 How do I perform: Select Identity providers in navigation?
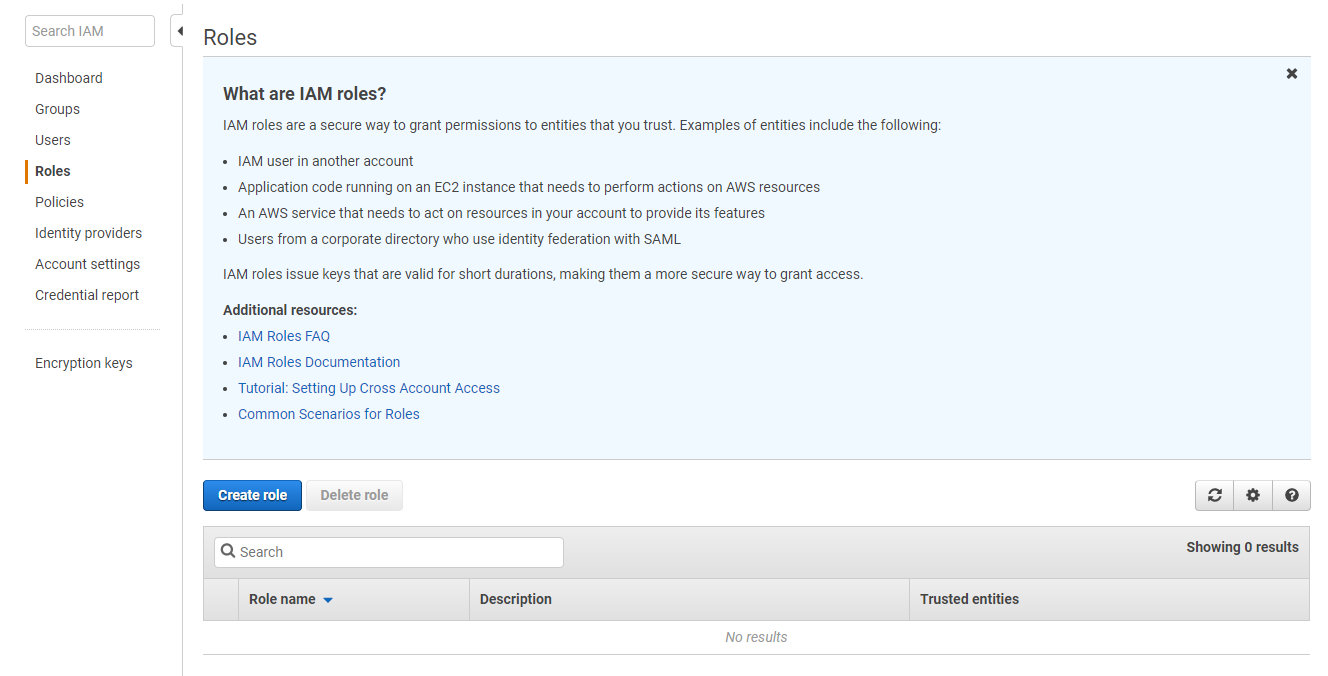pyautogui.click(x=88, y=233)
